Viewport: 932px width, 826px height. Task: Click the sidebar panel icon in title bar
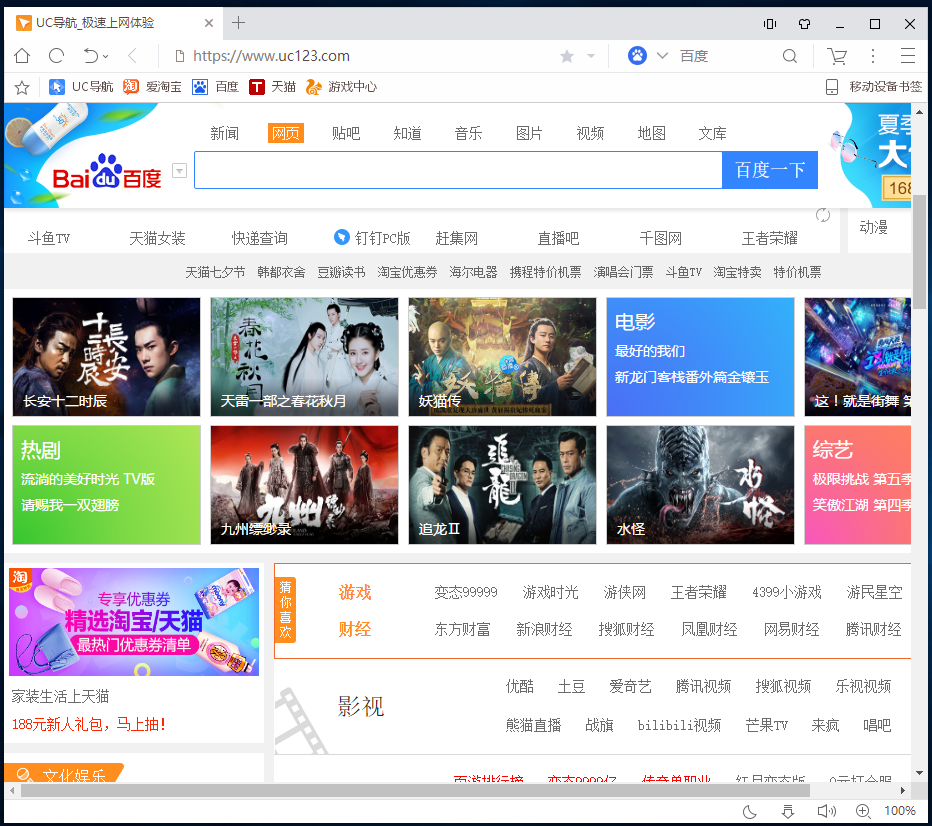point(770,24)
